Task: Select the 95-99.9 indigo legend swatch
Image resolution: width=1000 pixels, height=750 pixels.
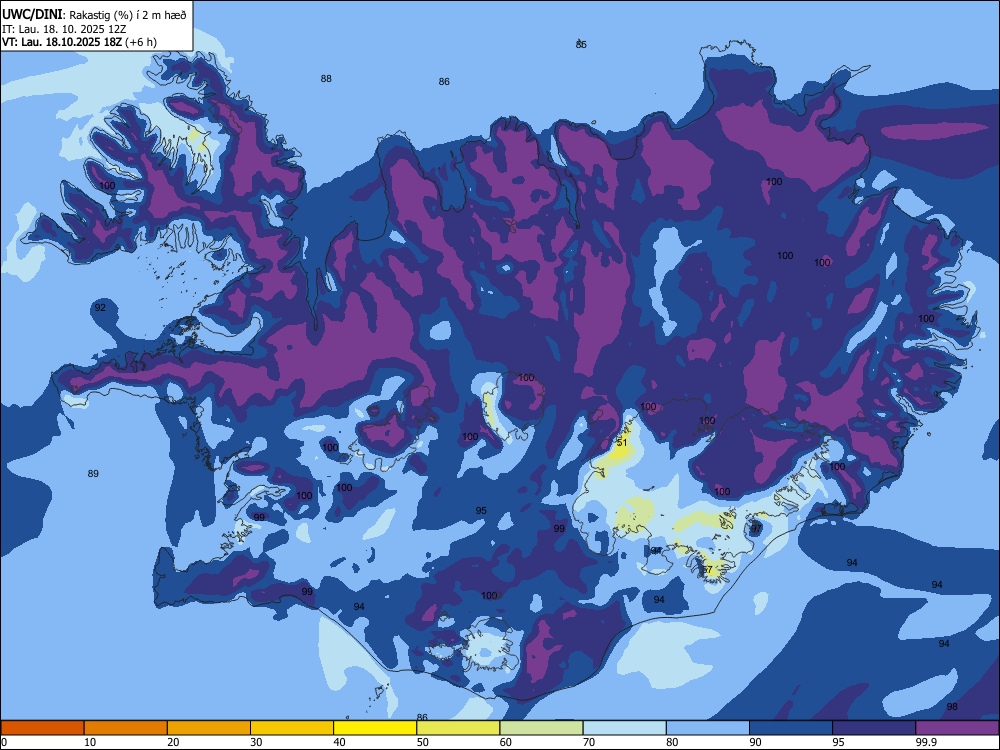Action: (874, 728)
